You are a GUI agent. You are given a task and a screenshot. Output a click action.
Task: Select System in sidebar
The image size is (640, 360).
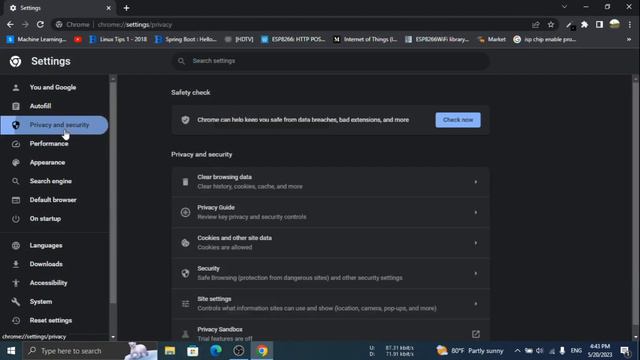pos(54,302)
